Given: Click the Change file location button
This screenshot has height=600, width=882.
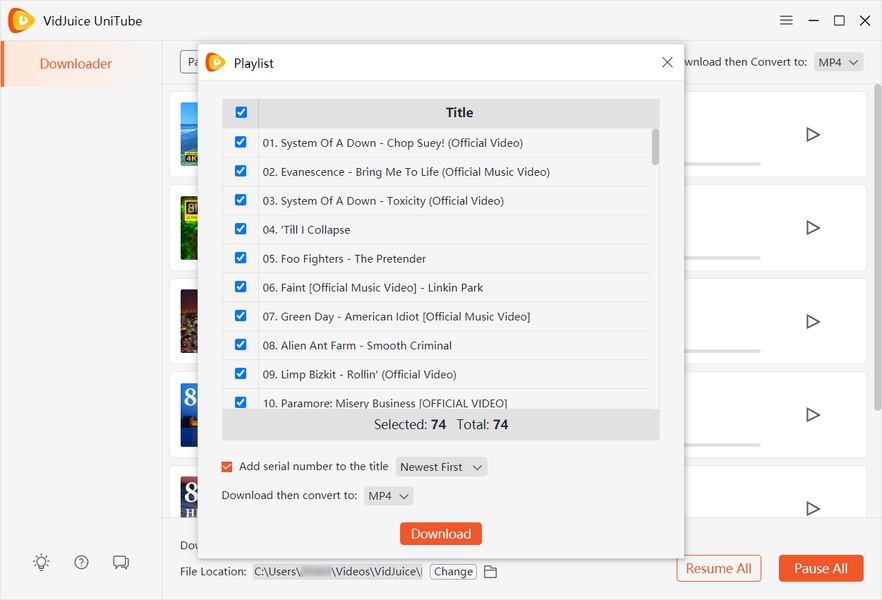Looking at the screenshot, I should coord(453,572).
